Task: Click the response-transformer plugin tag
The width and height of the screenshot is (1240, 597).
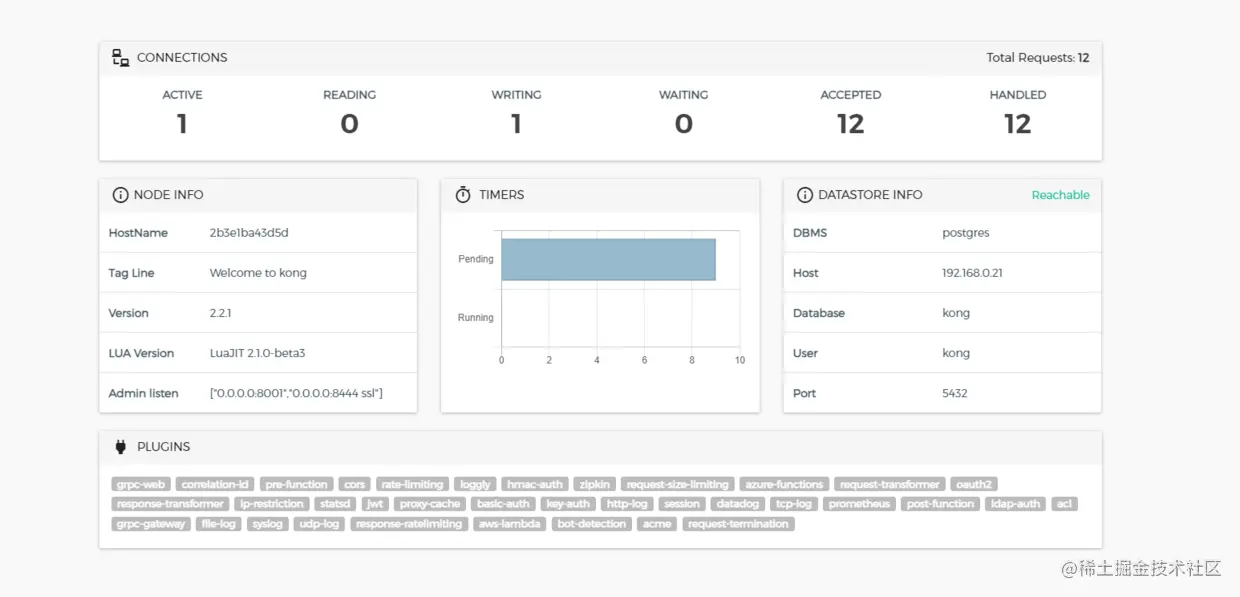Action: click(171, 504)
